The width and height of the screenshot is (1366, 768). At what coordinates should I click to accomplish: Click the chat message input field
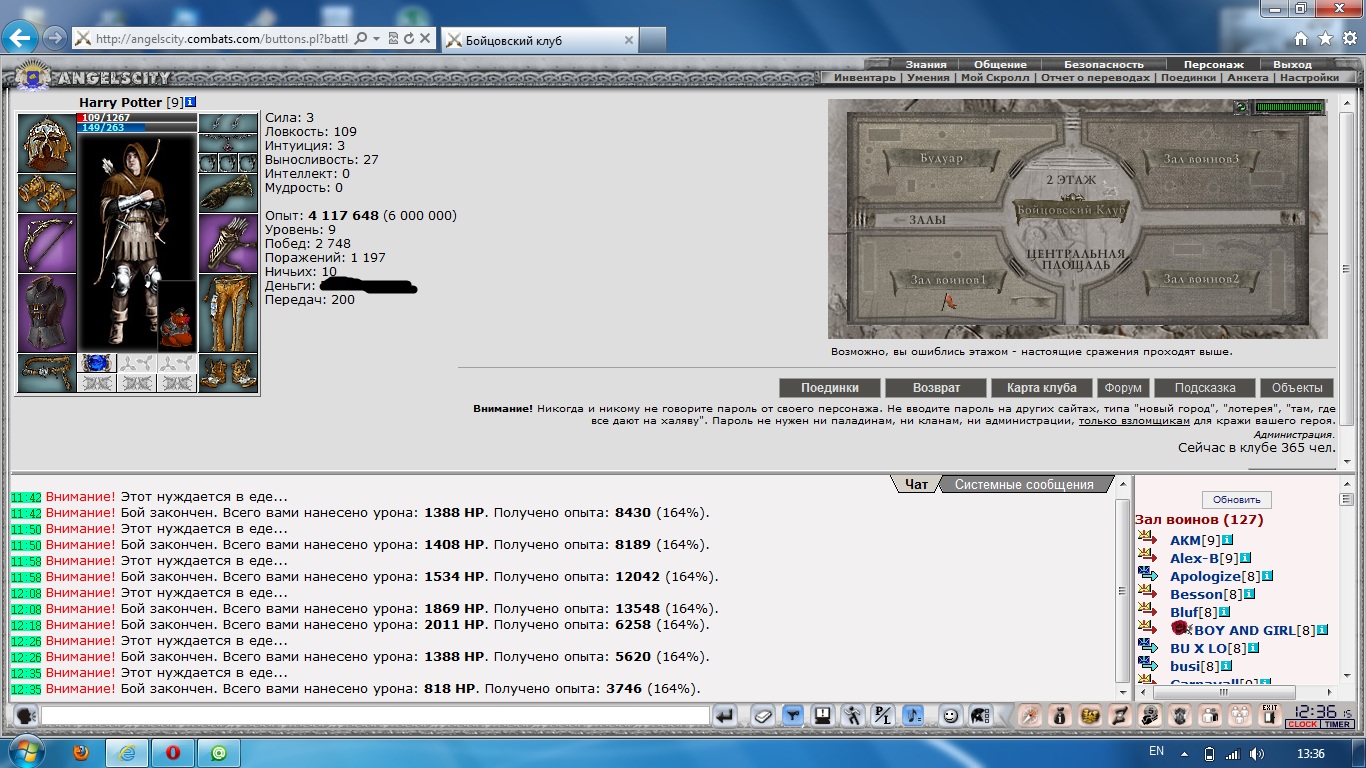pyautogui.click(x=375, y=715)
